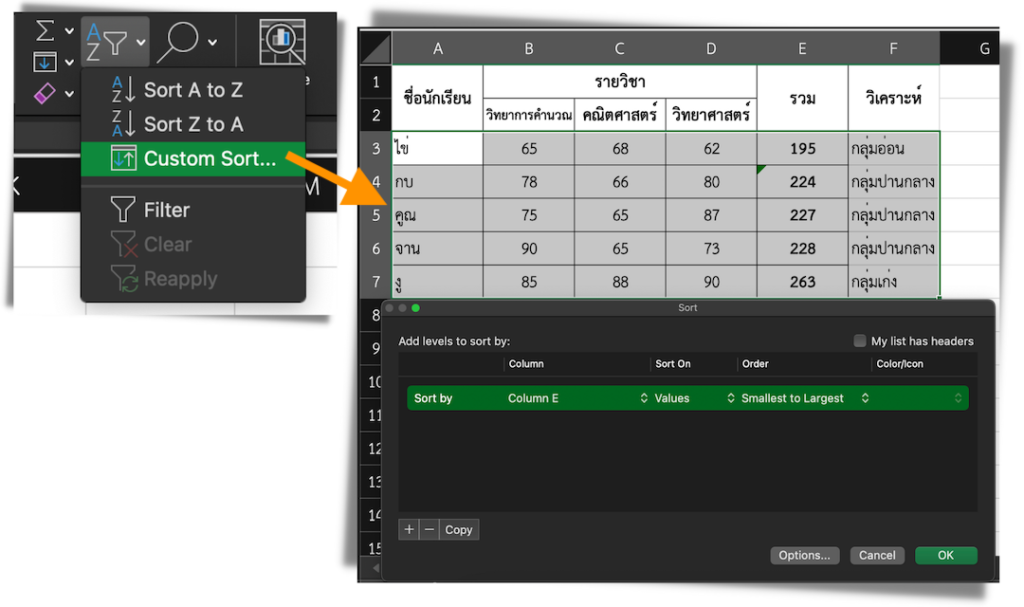This screenshot has height=607, width=1024.
Task: Click the pink Clear eraser icon
Action: tap(45, 94)
